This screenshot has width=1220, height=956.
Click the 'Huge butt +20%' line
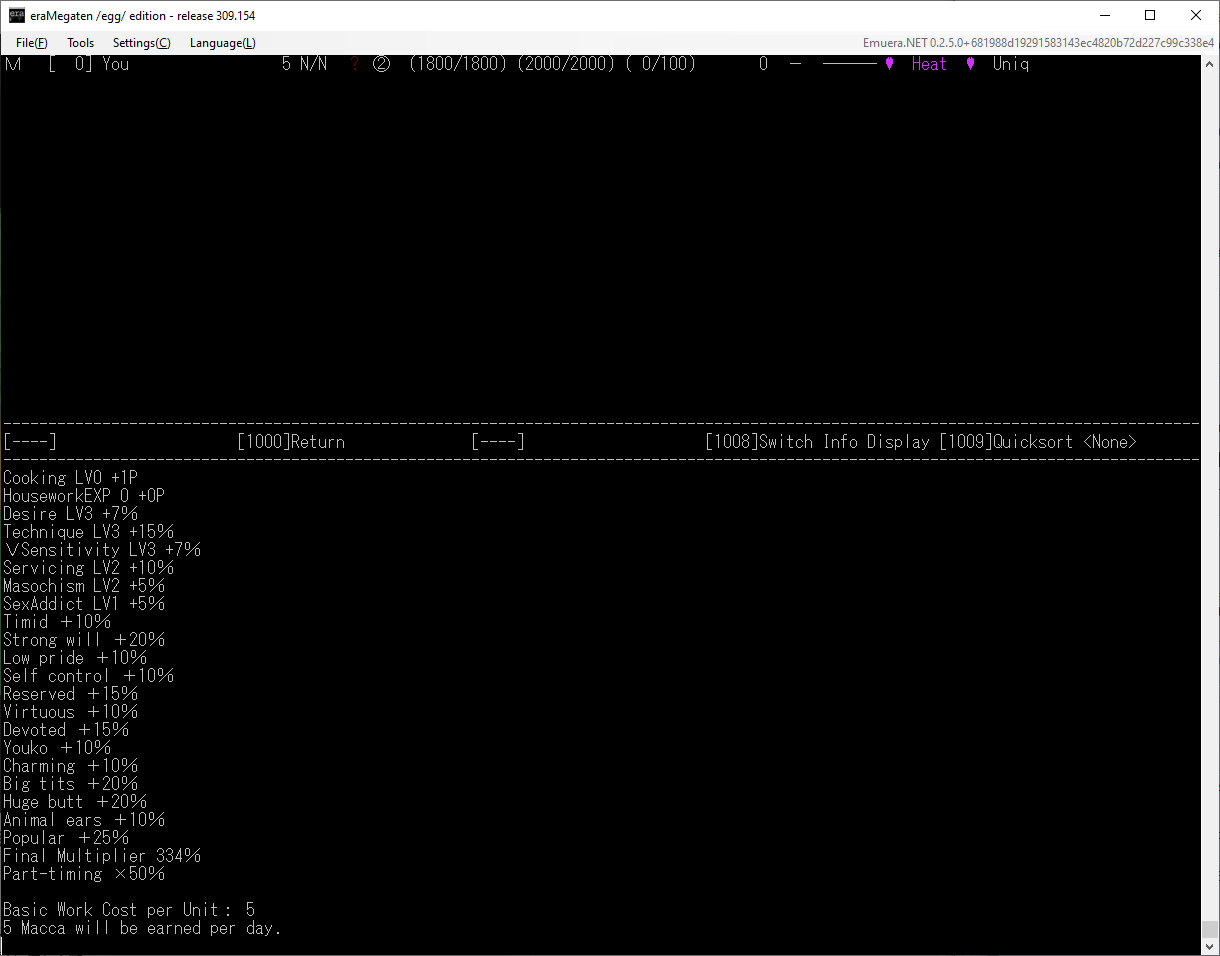point(75,802)
